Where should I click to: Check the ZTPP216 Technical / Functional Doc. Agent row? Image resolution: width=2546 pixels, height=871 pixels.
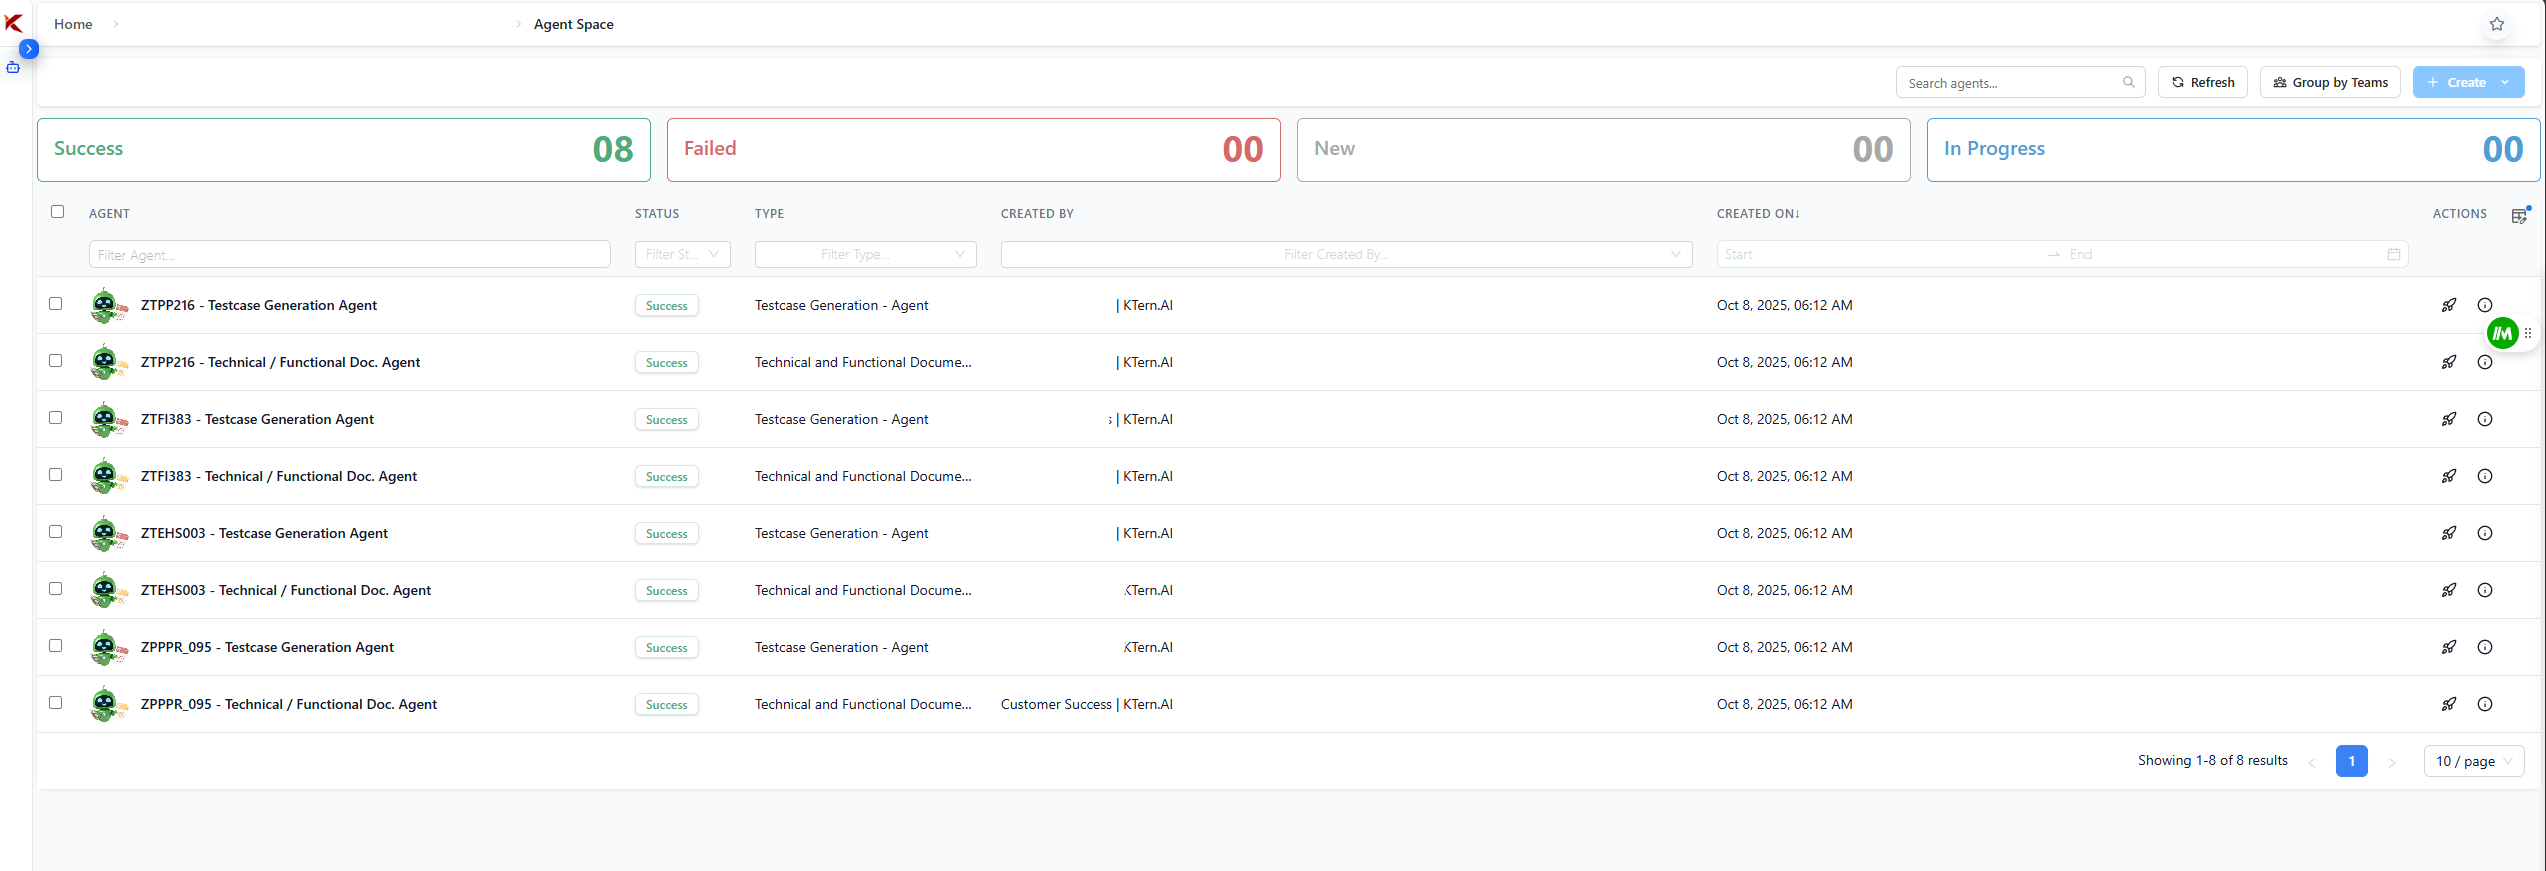pos(56,361)
